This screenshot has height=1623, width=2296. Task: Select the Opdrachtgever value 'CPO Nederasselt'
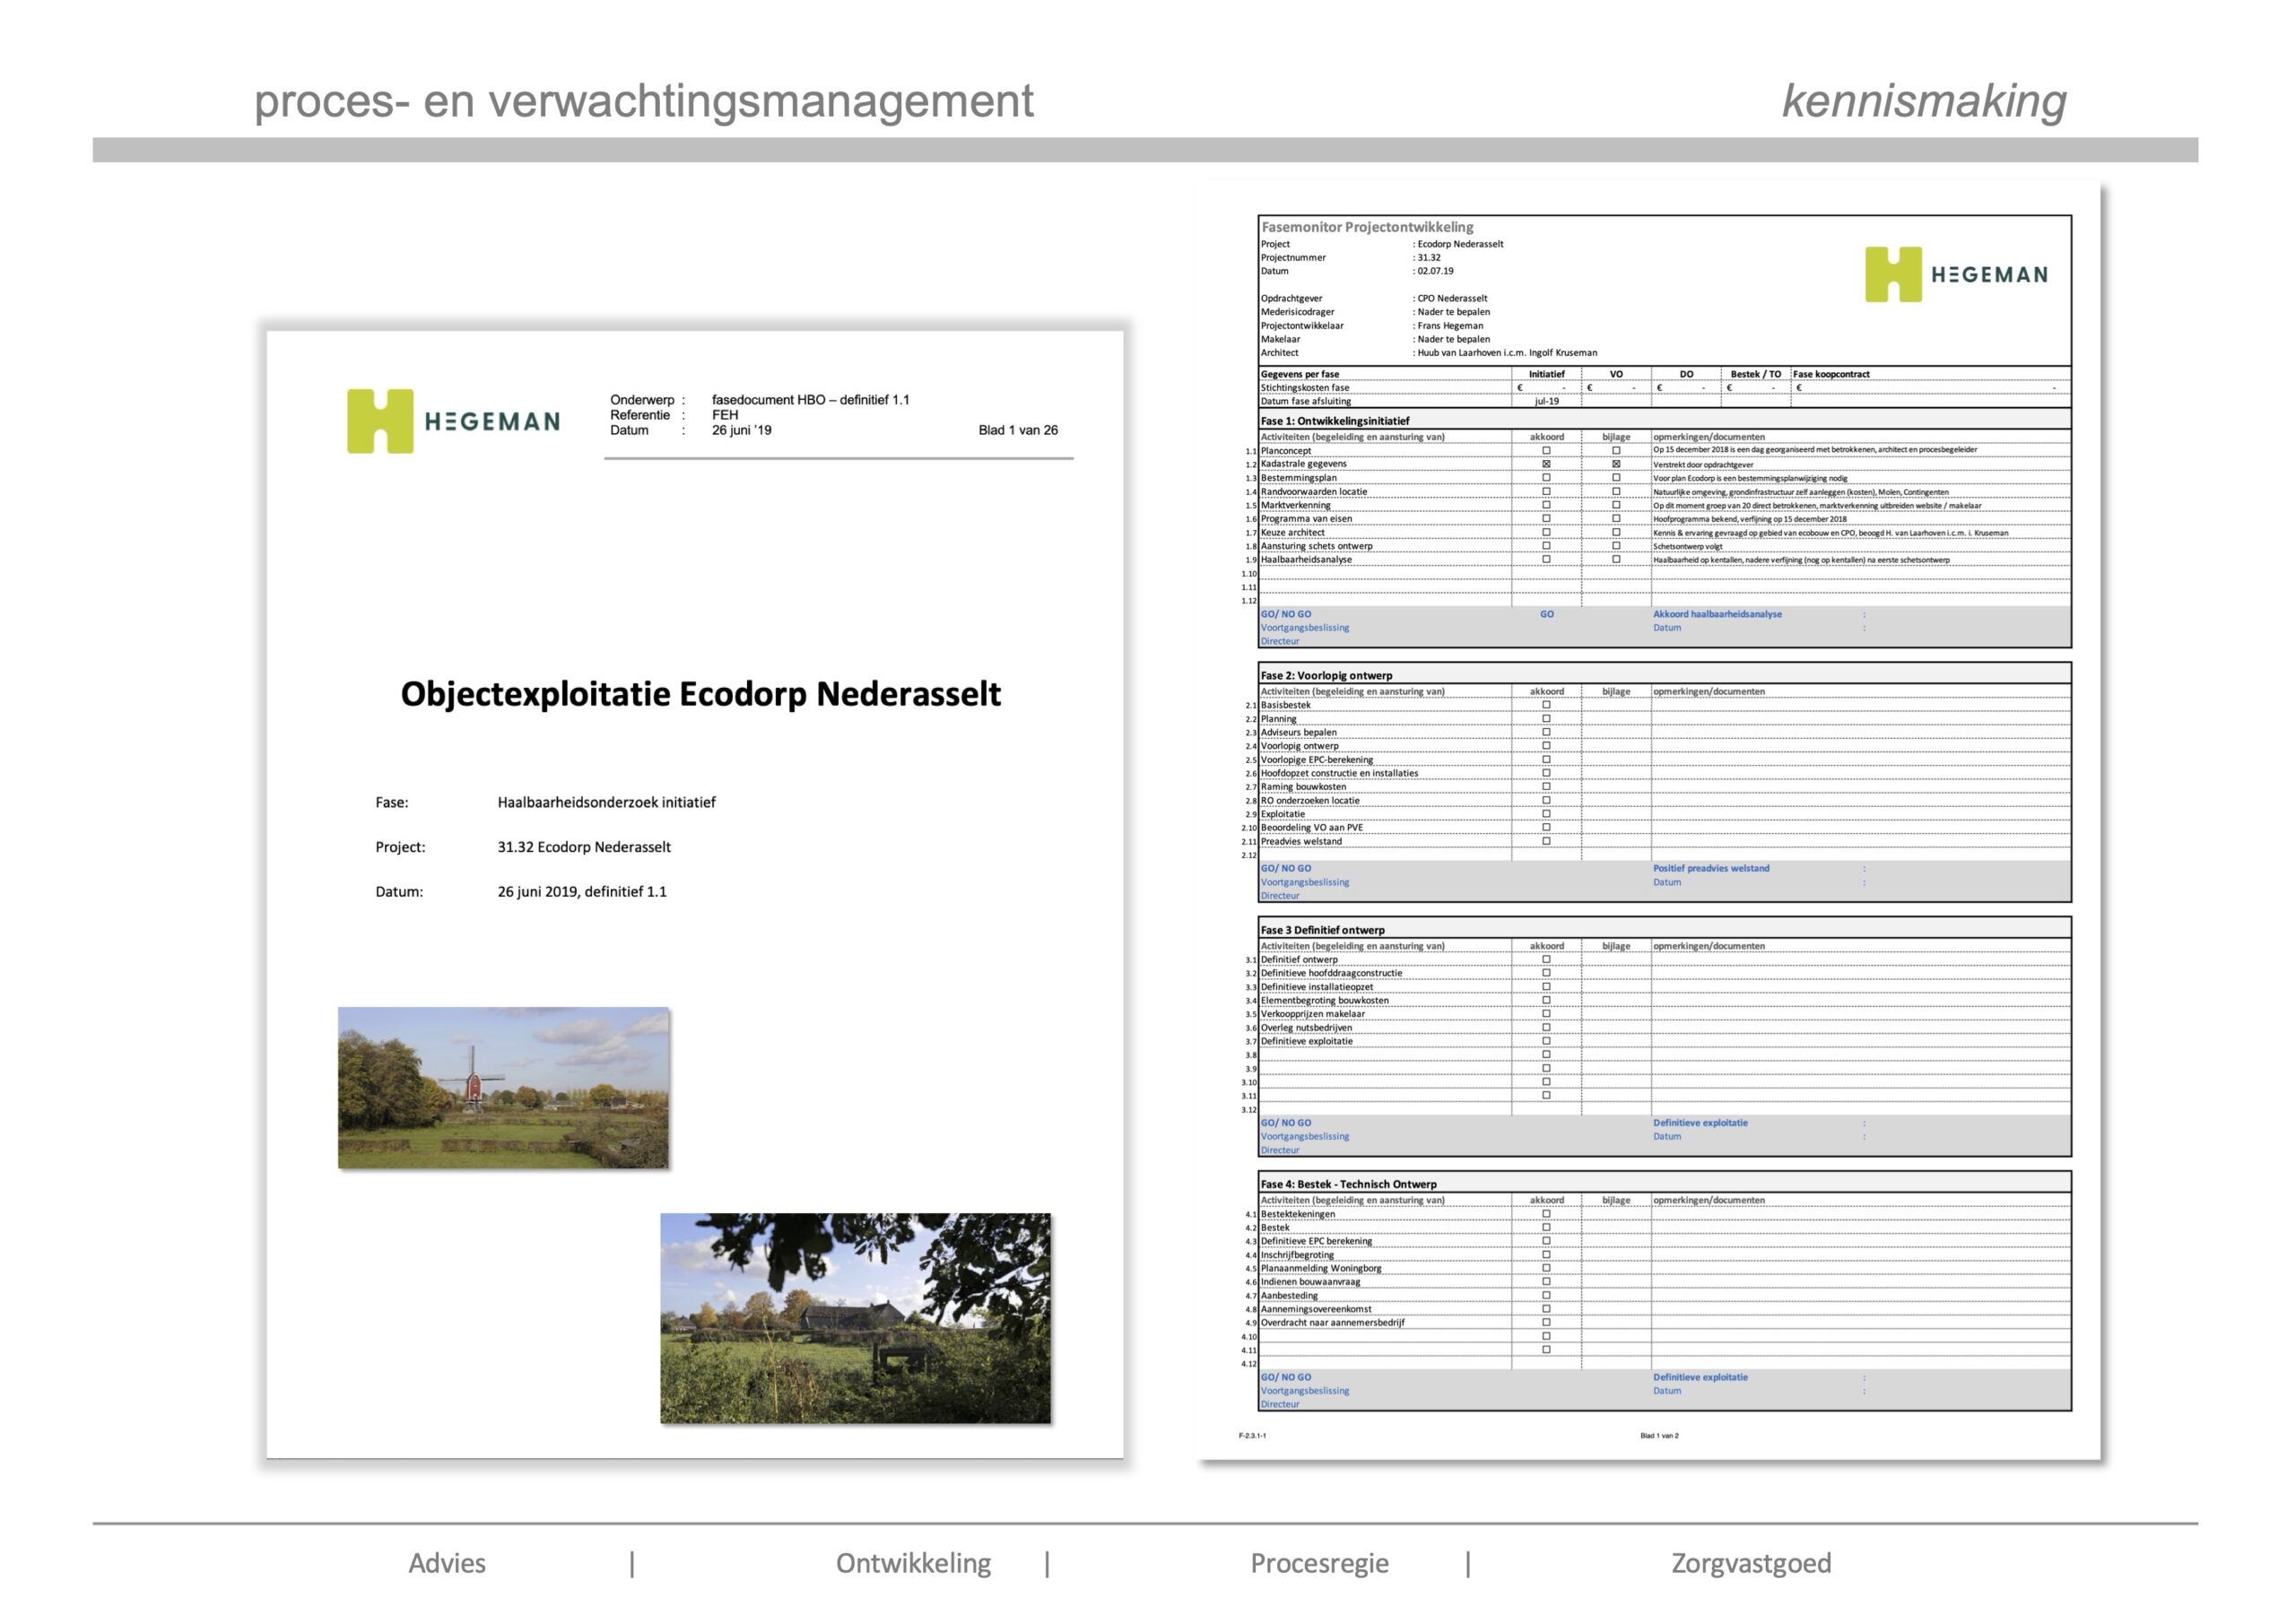pyautogui.click(x=1452, y=298)
